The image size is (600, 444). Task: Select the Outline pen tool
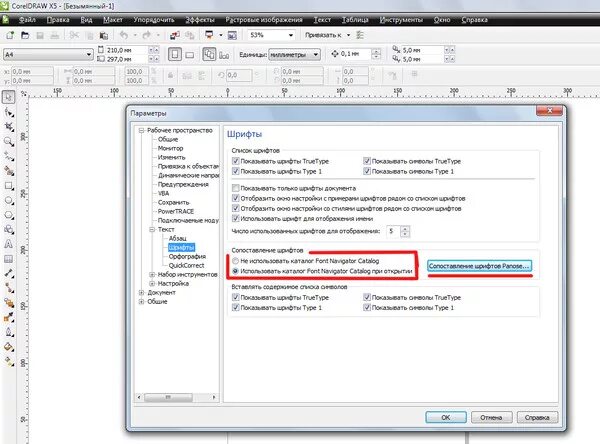[9, 332]
